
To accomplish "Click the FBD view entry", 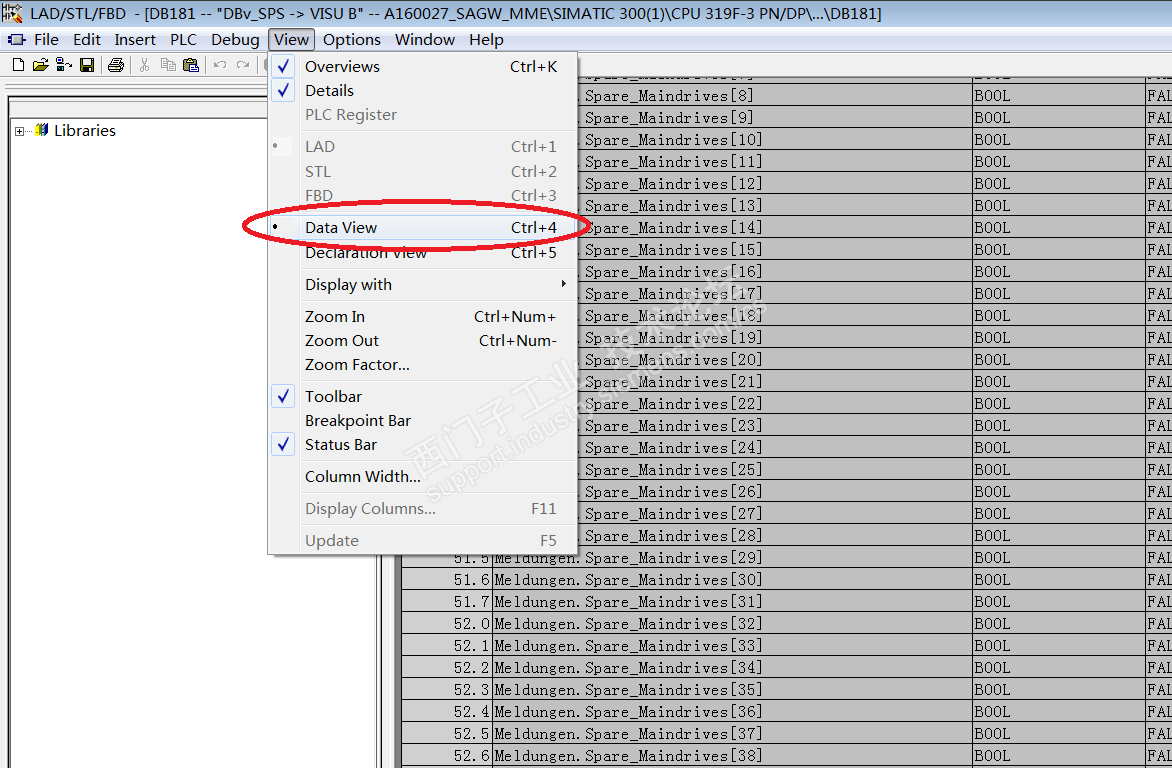I will coord(424,195).
